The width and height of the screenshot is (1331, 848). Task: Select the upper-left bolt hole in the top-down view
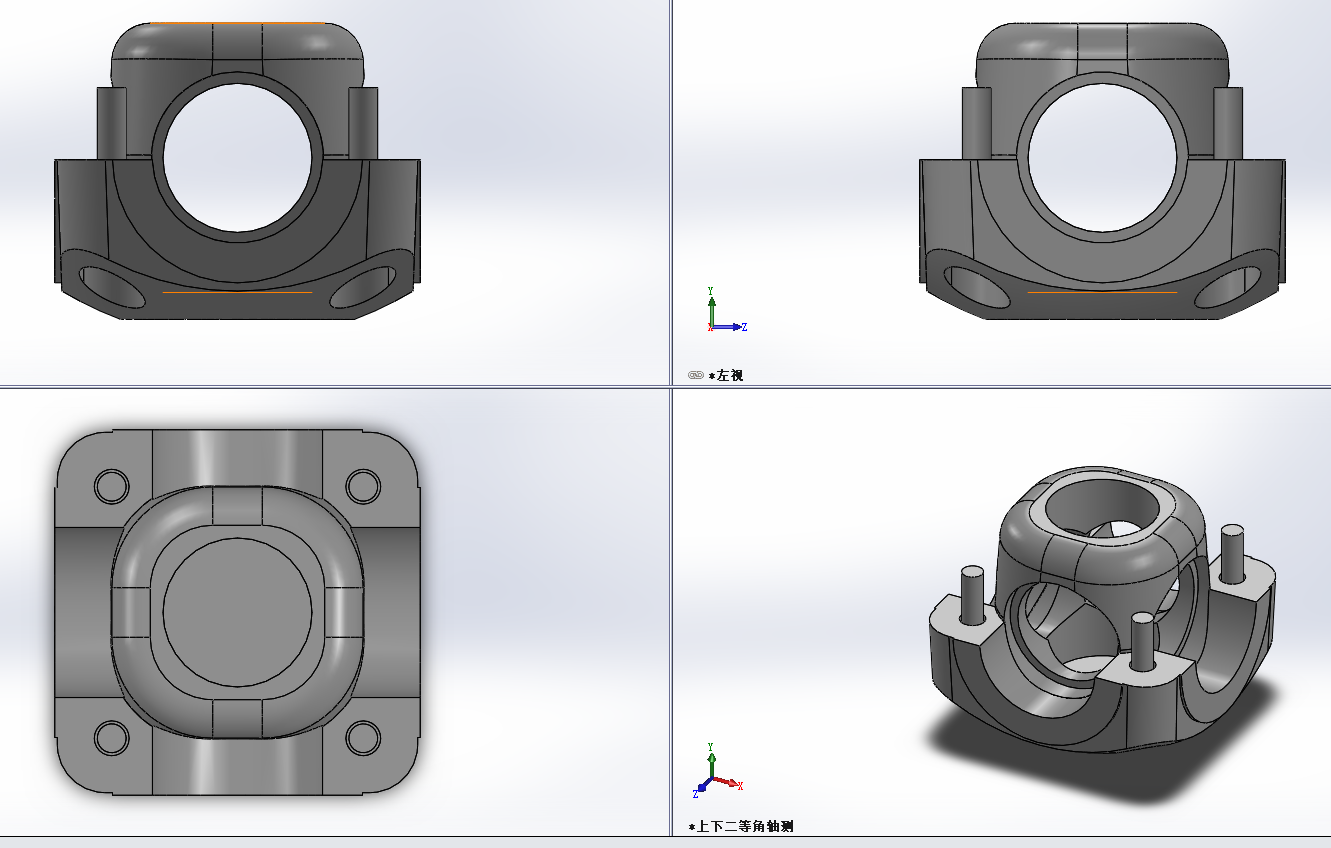coord(112,487)
